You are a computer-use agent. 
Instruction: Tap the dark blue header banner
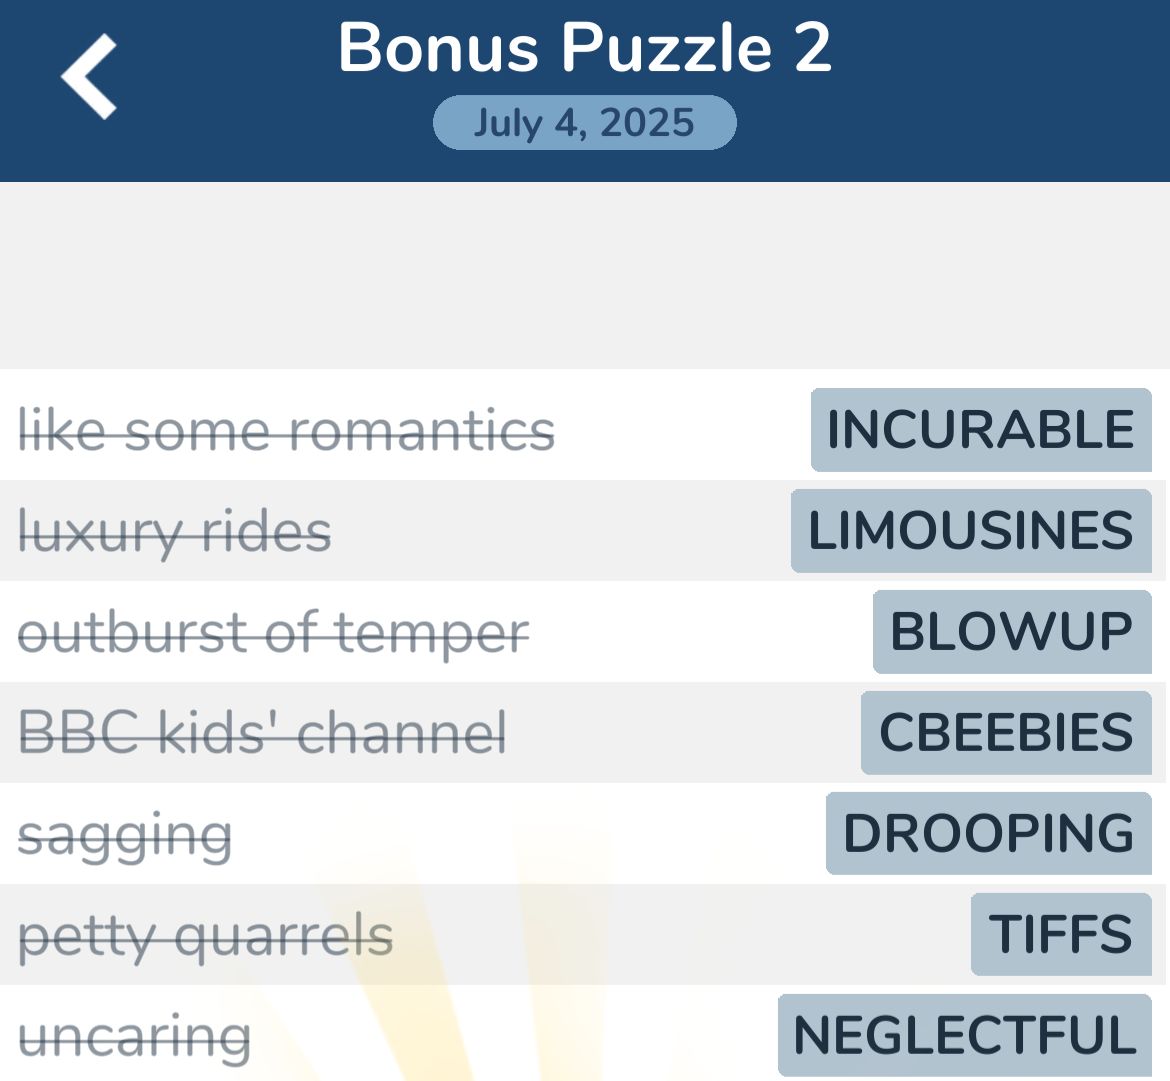(x=585, y=90)
